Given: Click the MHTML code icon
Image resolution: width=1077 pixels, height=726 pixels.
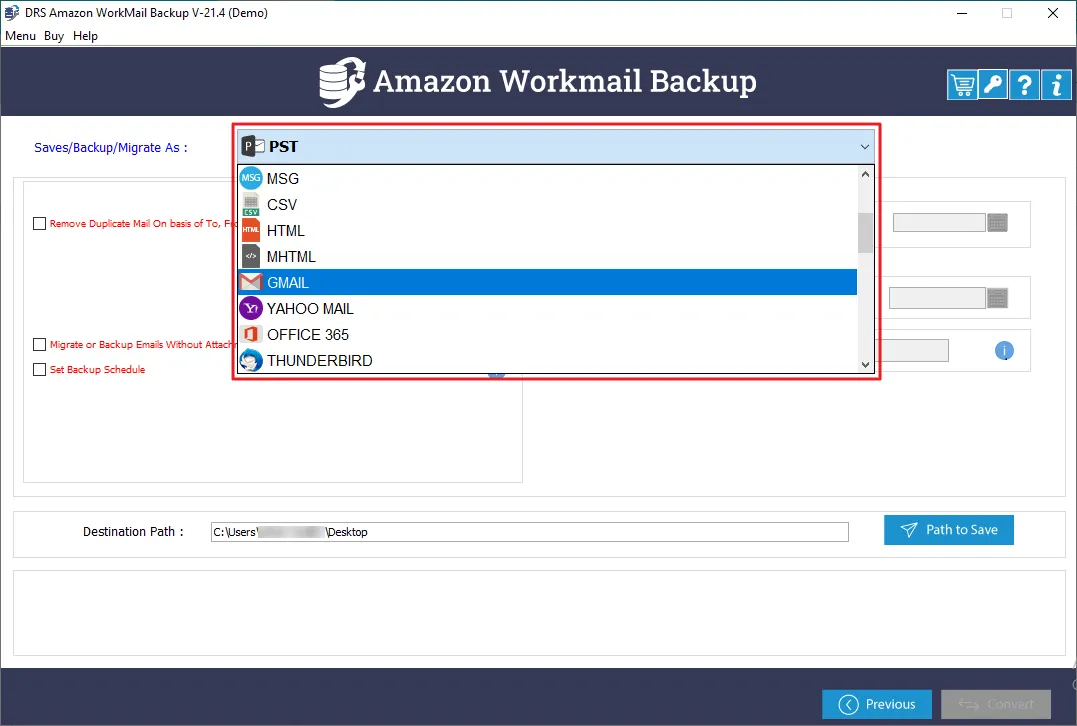Looking at the screenshot, I should click(x=251, y=256).
